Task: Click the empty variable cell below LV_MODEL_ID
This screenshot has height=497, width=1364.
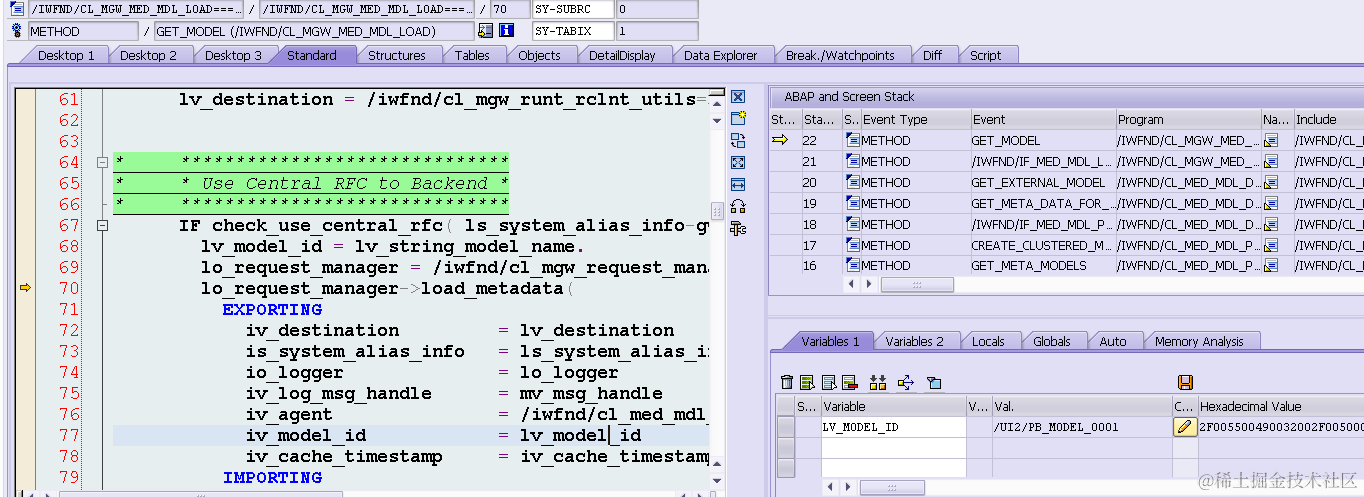Action: [x=893, y=448]
